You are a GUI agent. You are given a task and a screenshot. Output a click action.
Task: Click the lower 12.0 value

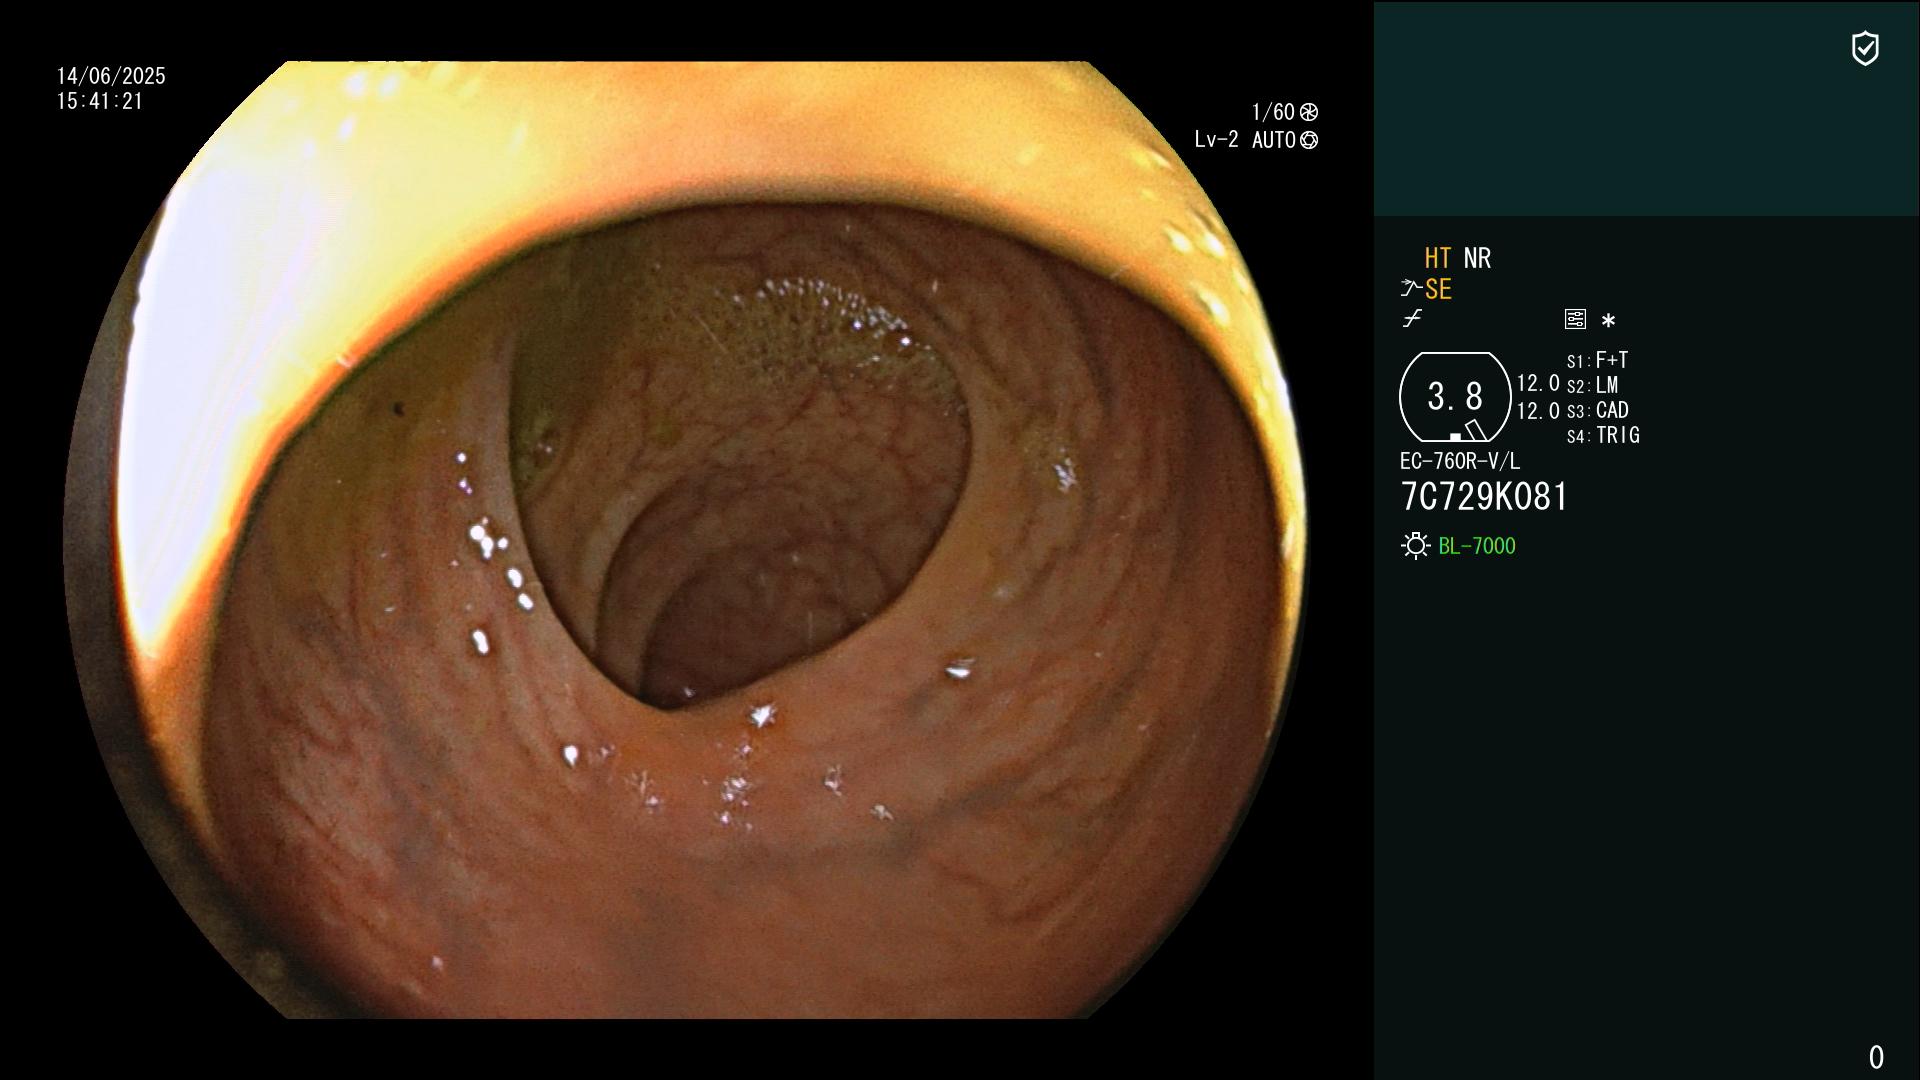click(1538, 411)
